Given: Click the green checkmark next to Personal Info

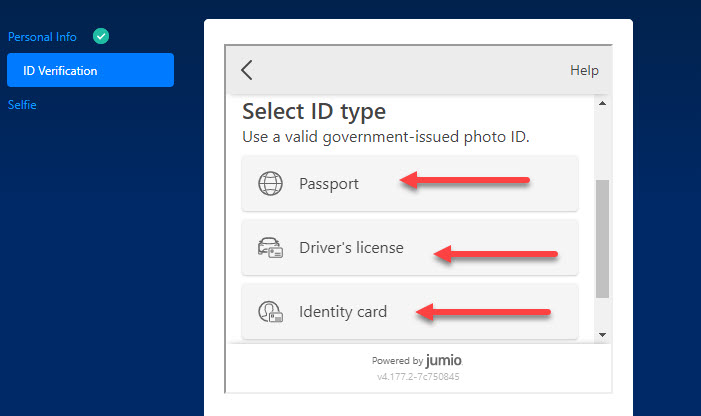Looking at the screenshot, I should coord(101,36).
